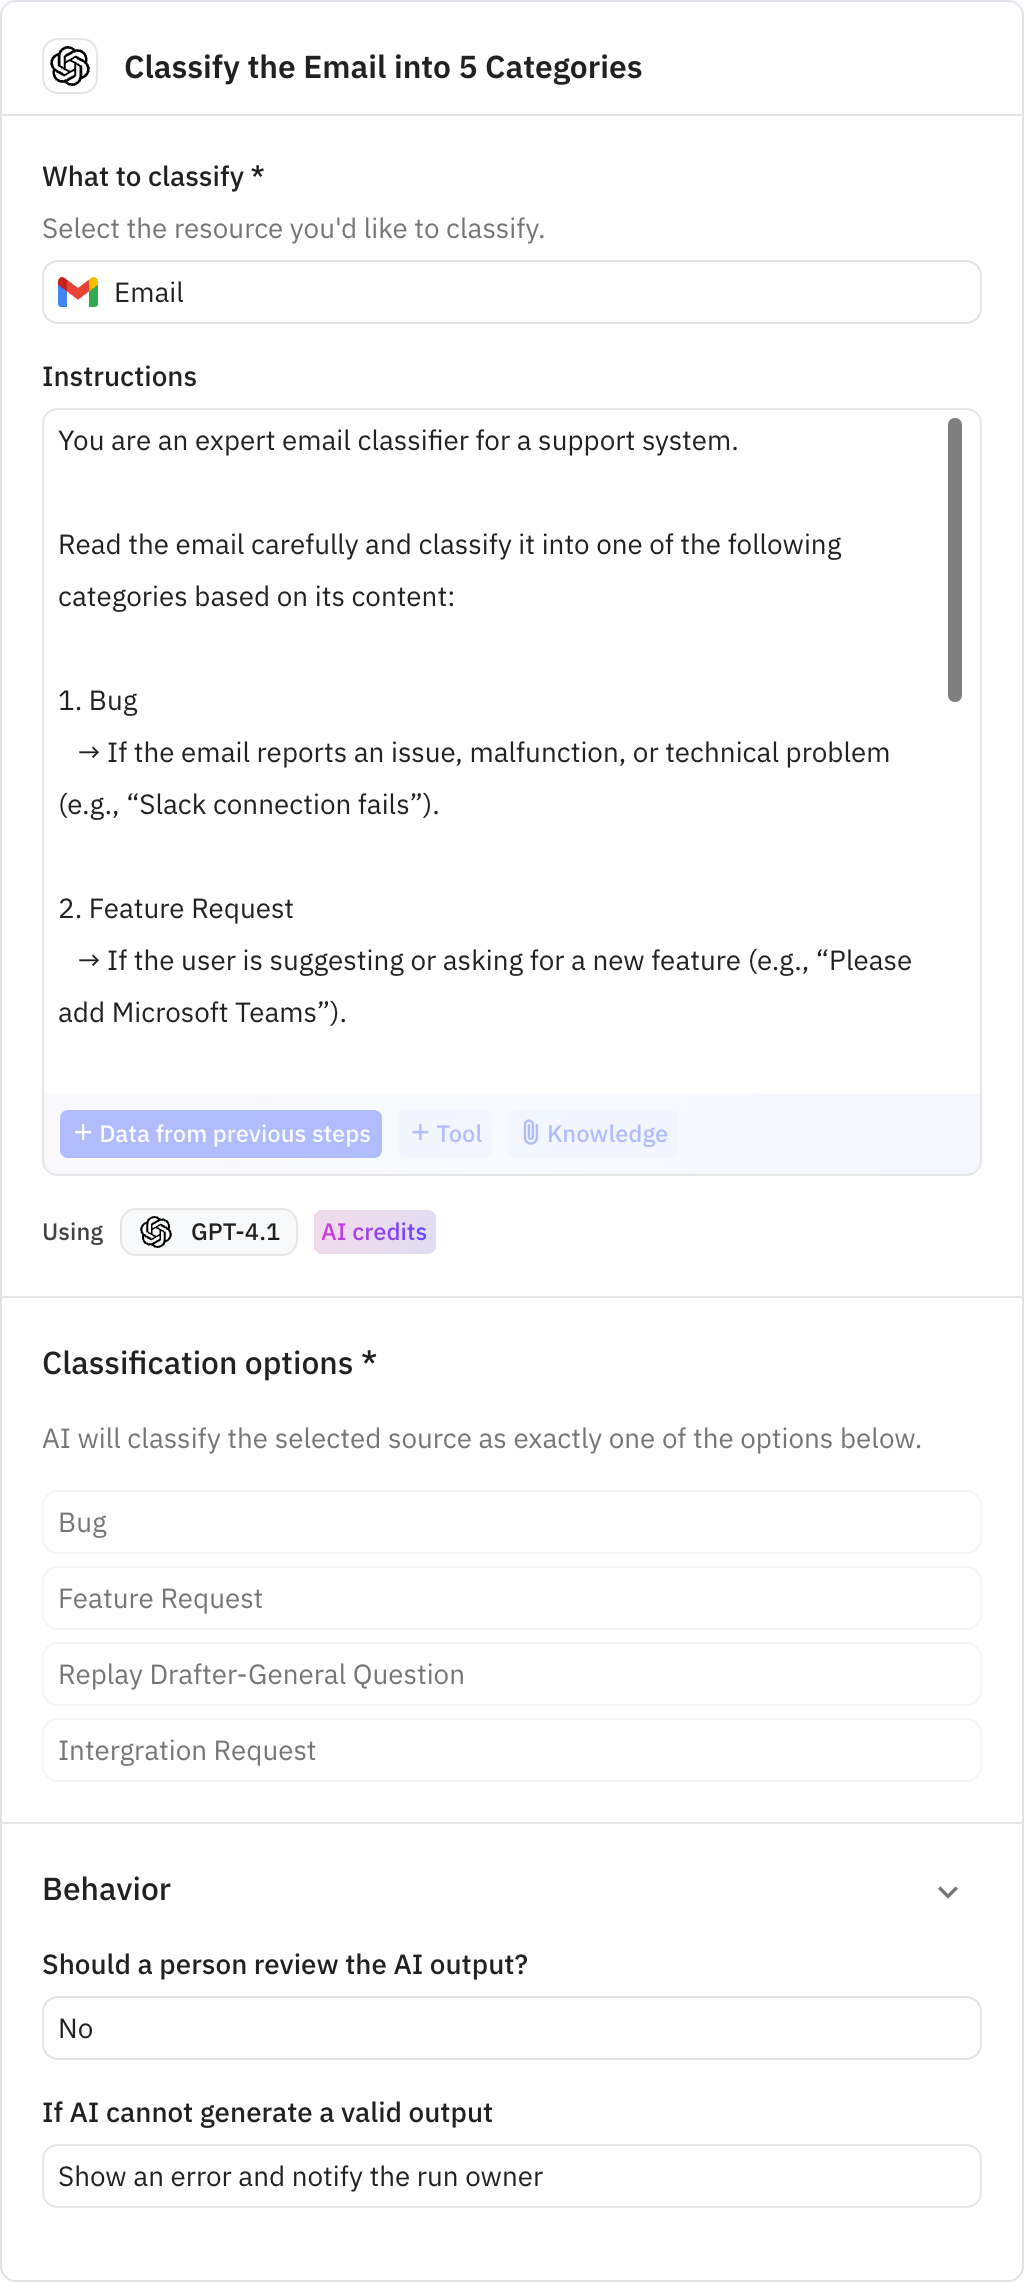
Task: Select the Feature Request classification option
Action: coord(511,1597)
